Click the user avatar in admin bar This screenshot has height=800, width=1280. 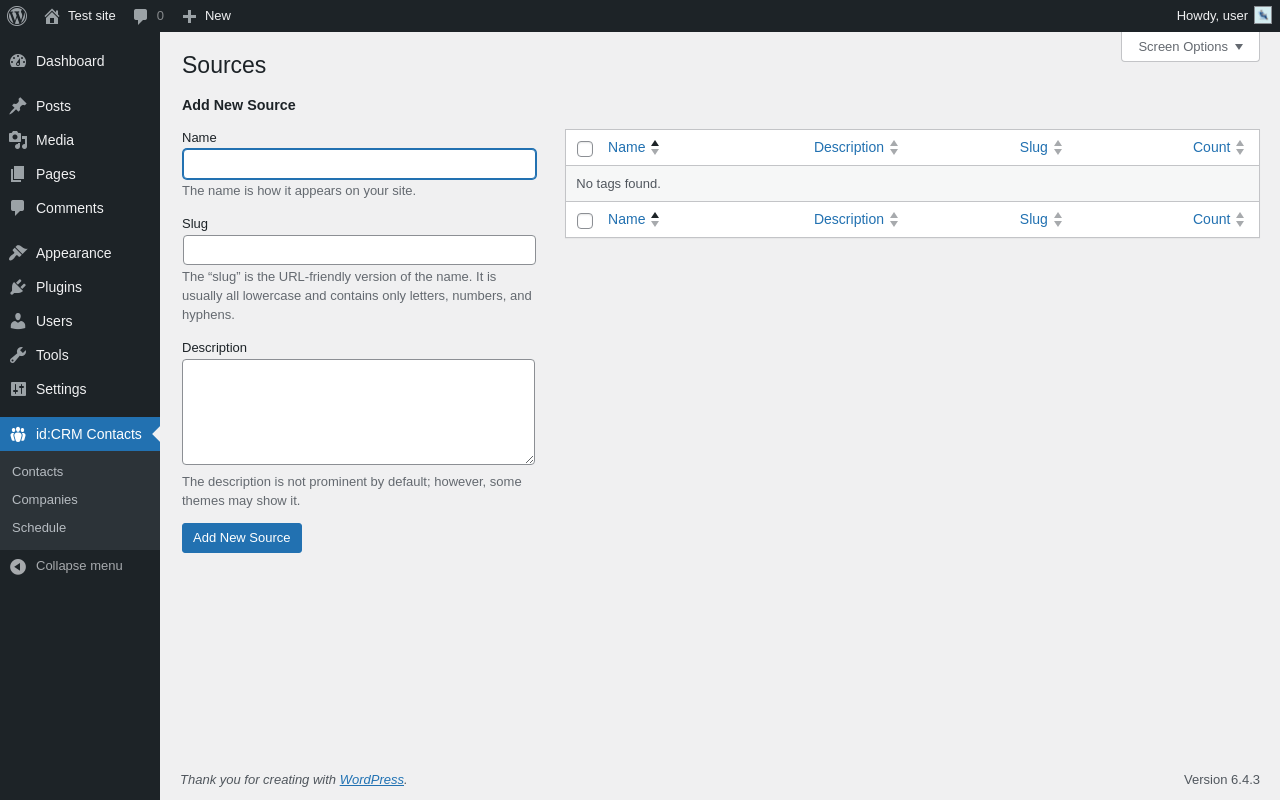tap(1263, 15)
